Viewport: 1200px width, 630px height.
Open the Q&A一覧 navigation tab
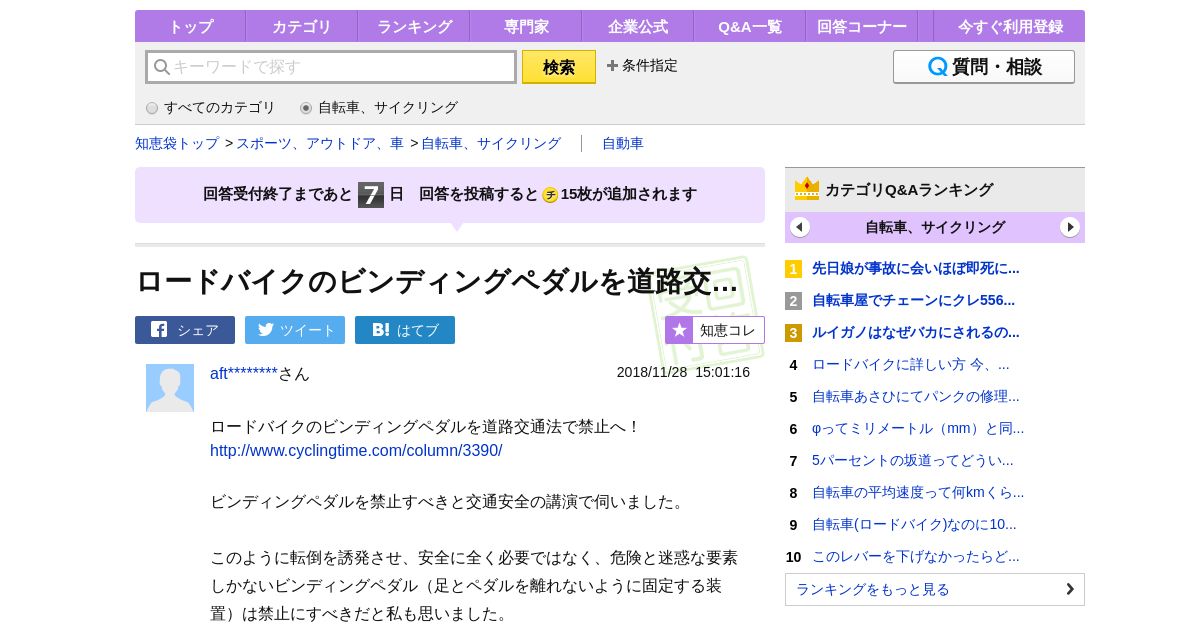tap(750, 26)
